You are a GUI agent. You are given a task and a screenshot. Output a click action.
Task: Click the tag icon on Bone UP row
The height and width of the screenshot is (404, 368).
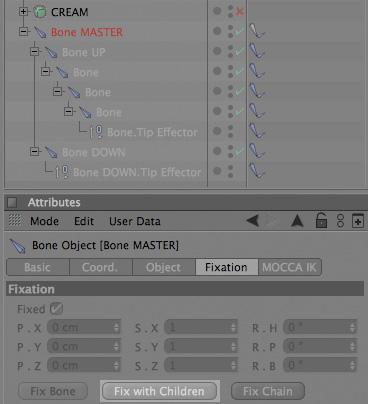(x=257, y=51)
